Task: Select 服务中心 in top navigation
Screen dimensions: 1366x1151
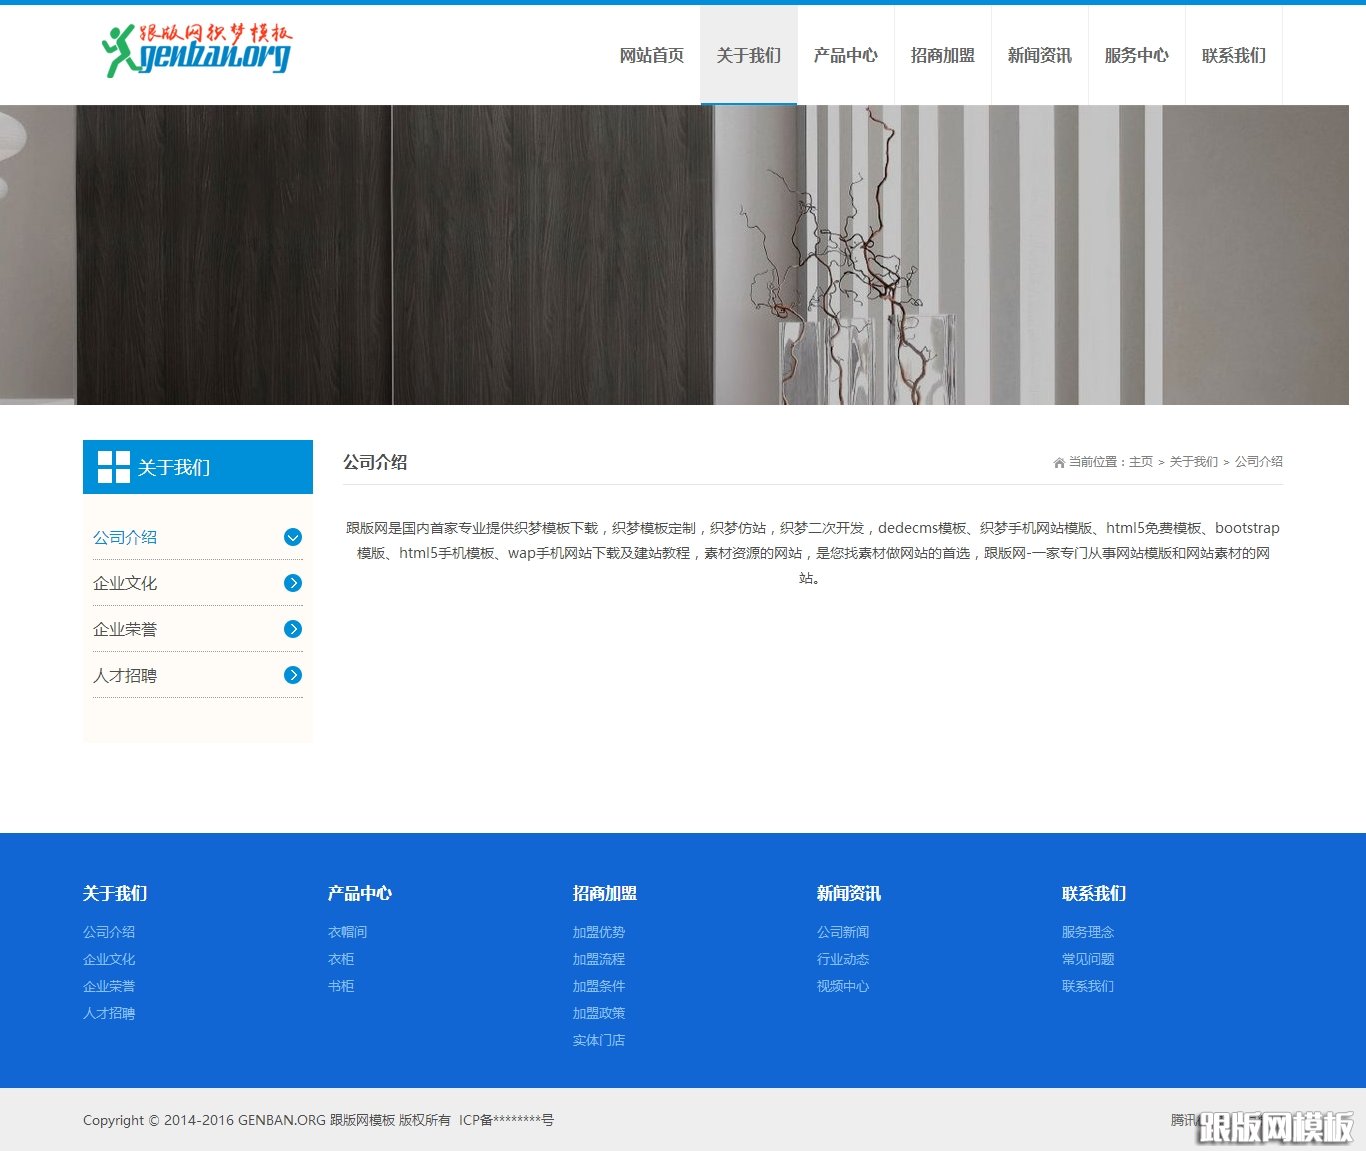Action: click(x=1136, y=55)
